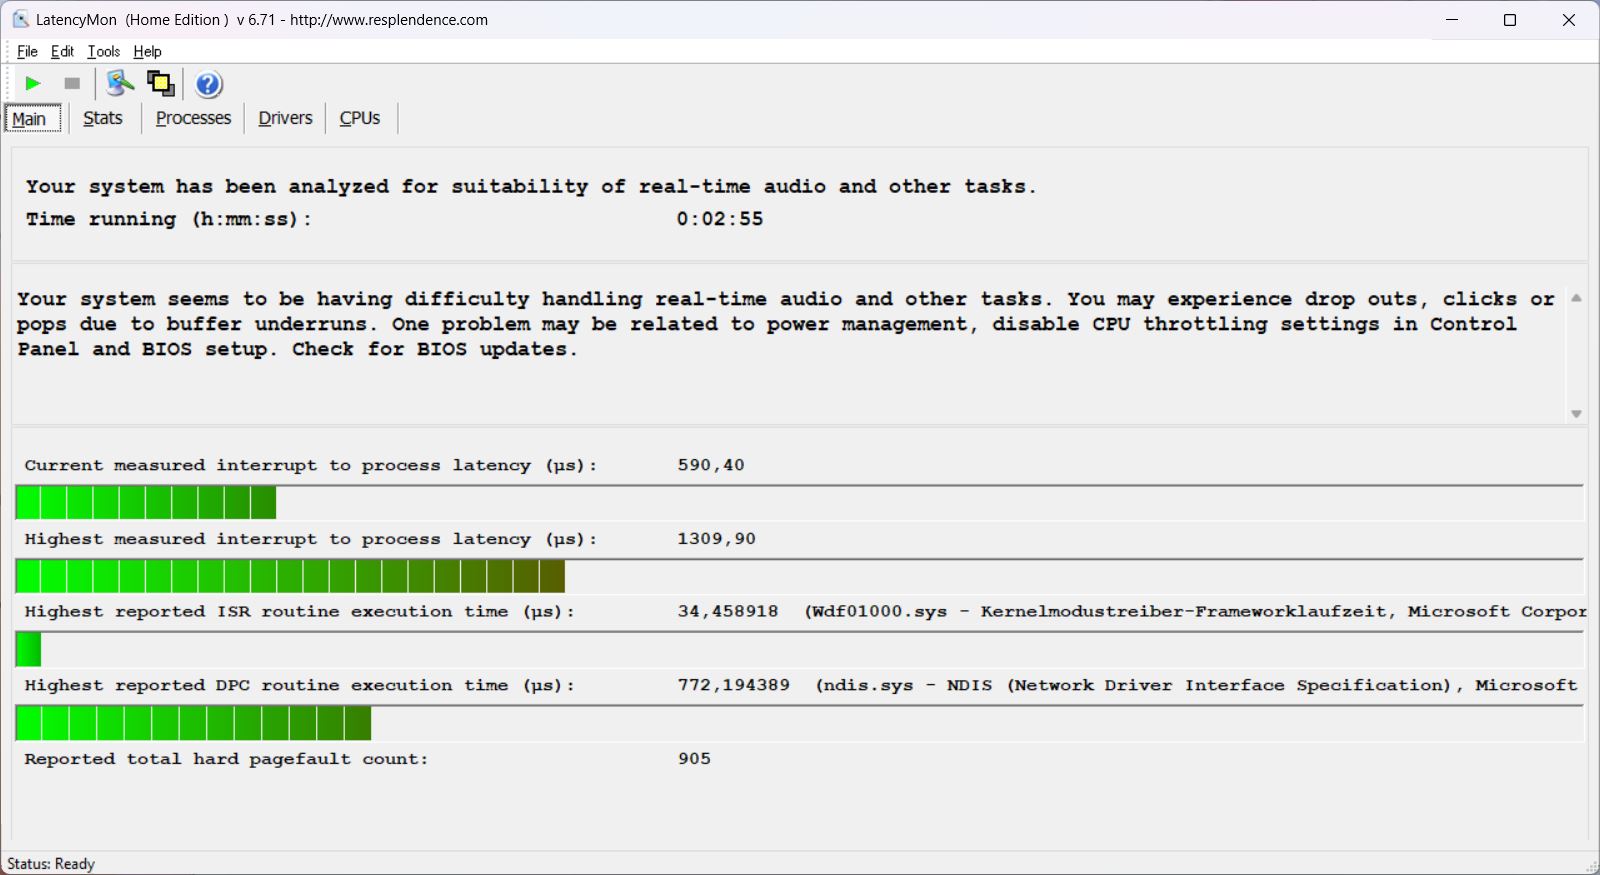Image resolution: width=1600 pixels, height=875 pixels.
Task: Click the DPC execution time progress bar
Action: point(799,724)
